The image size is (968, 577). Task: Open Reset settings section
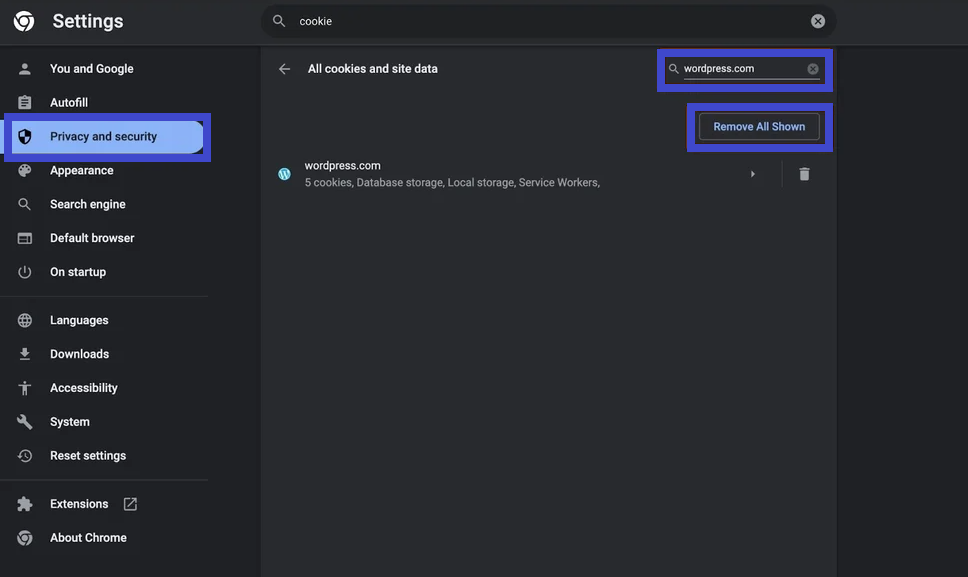(88, 456)
